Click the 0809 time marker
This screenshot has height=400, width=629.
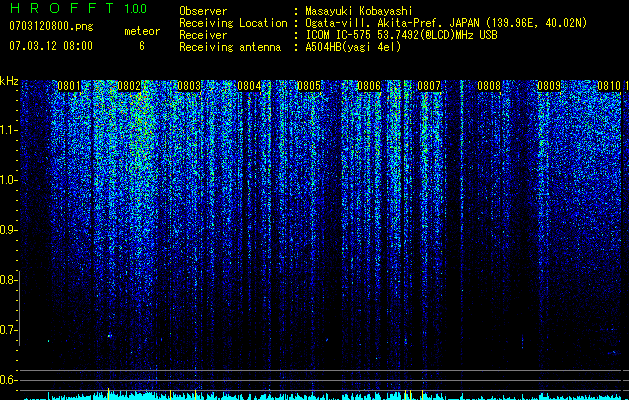(549, 86)
